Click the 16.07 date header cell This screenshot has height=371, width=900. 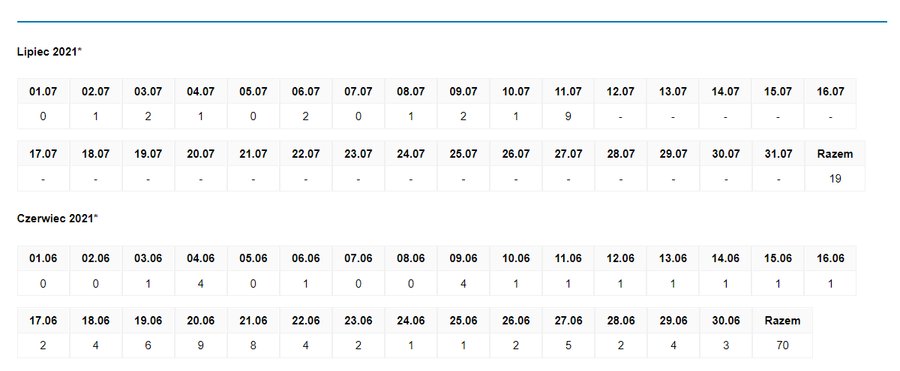click(x=831, y=91)
